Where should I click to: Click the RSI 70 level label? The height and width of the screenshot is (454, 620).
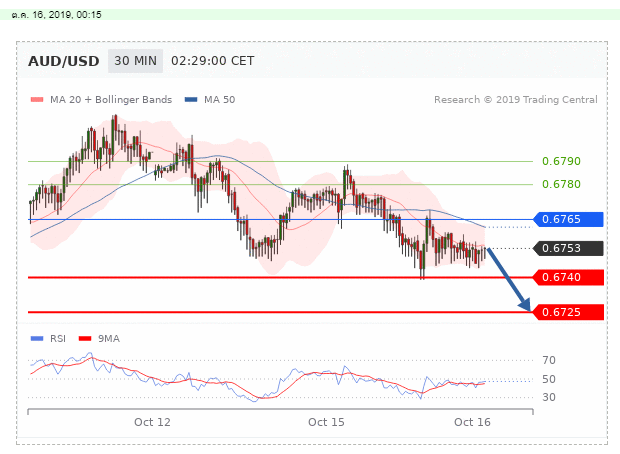click(549, 360)
